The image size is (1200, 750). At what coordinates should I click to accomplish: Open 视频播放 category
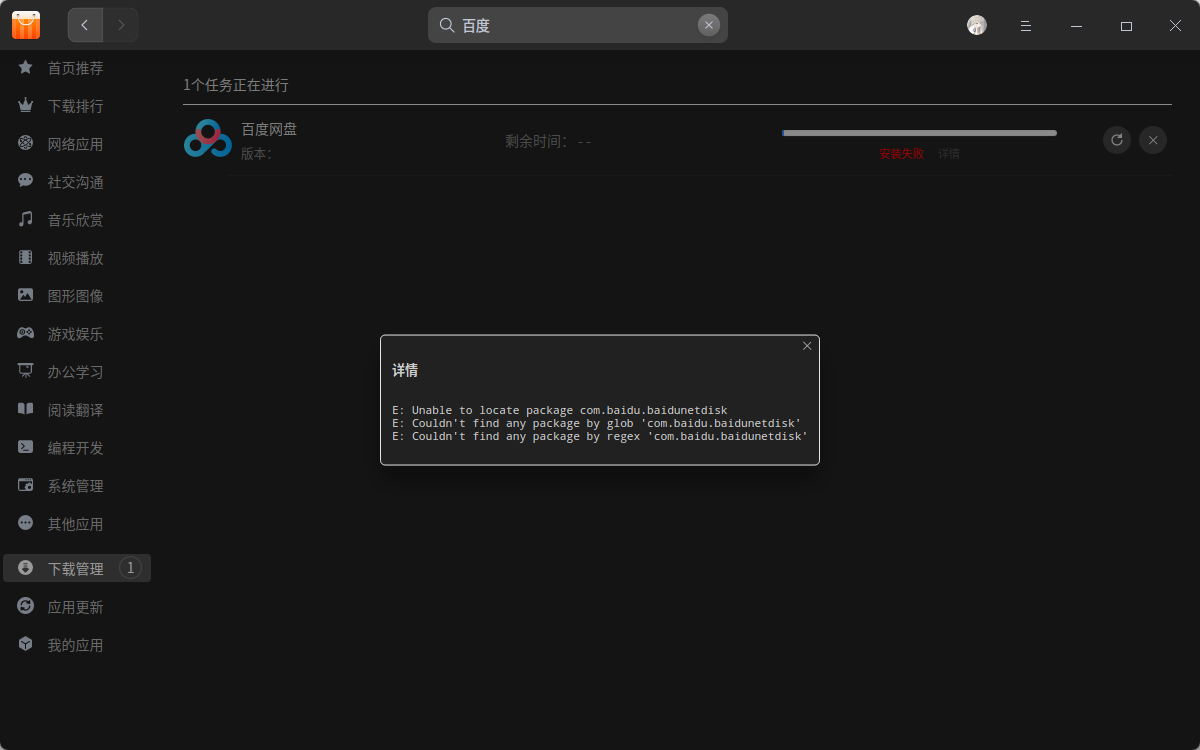pos(77,258)
